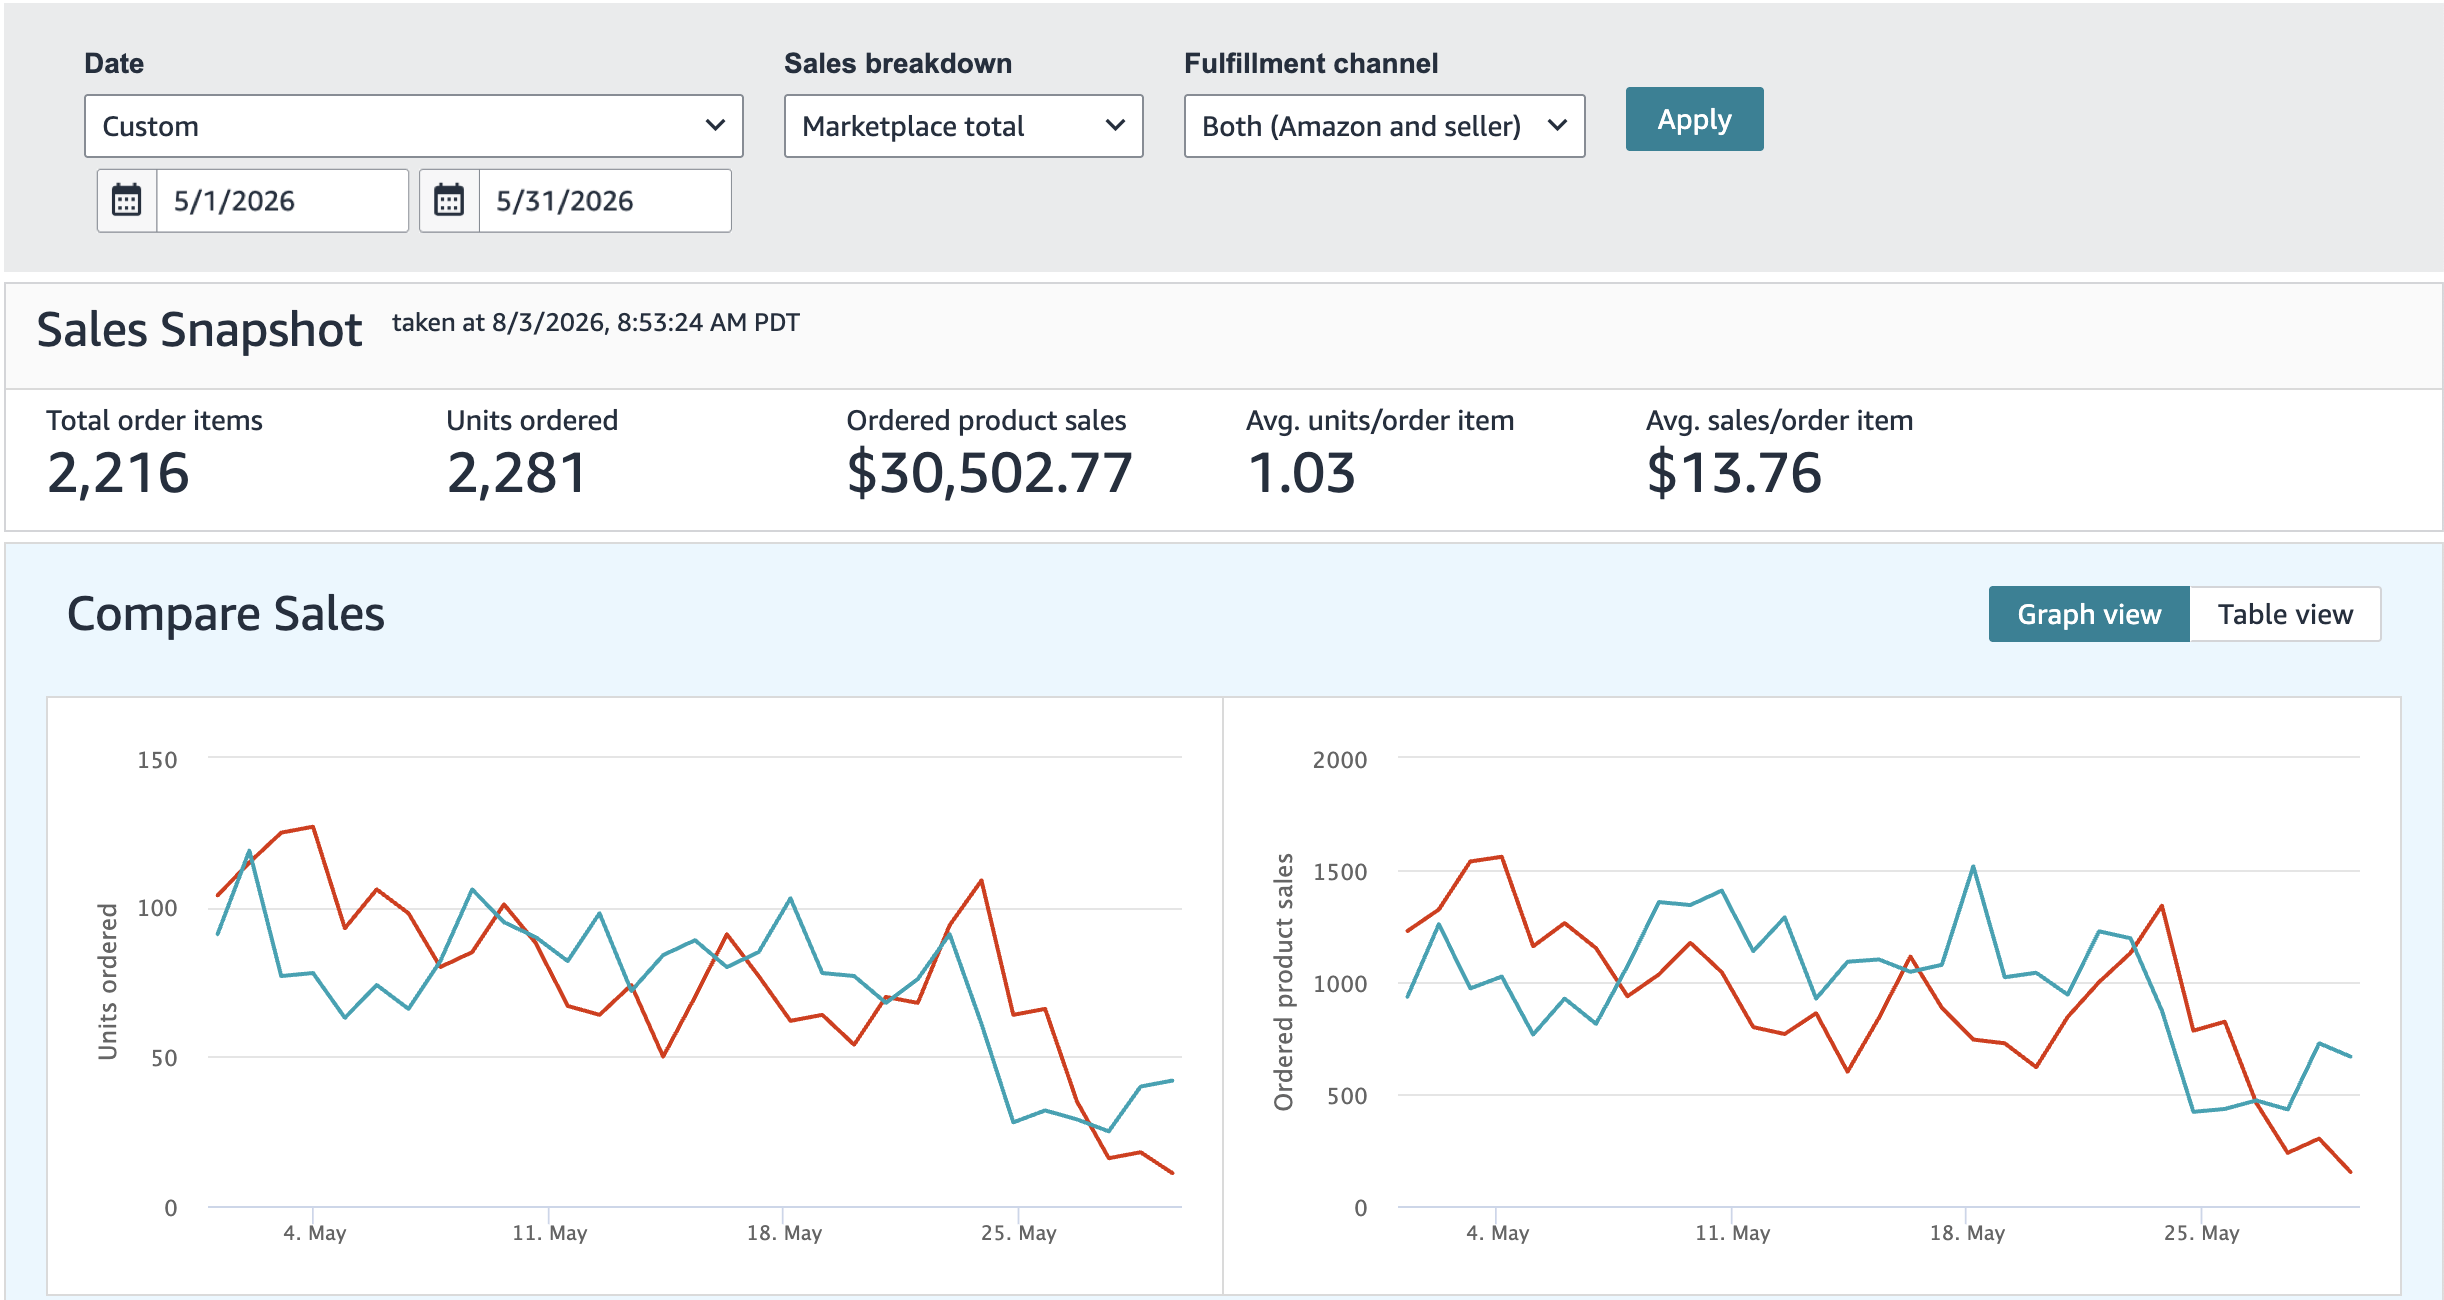
Task: Switch to Table view
Action: [2285, 614]
